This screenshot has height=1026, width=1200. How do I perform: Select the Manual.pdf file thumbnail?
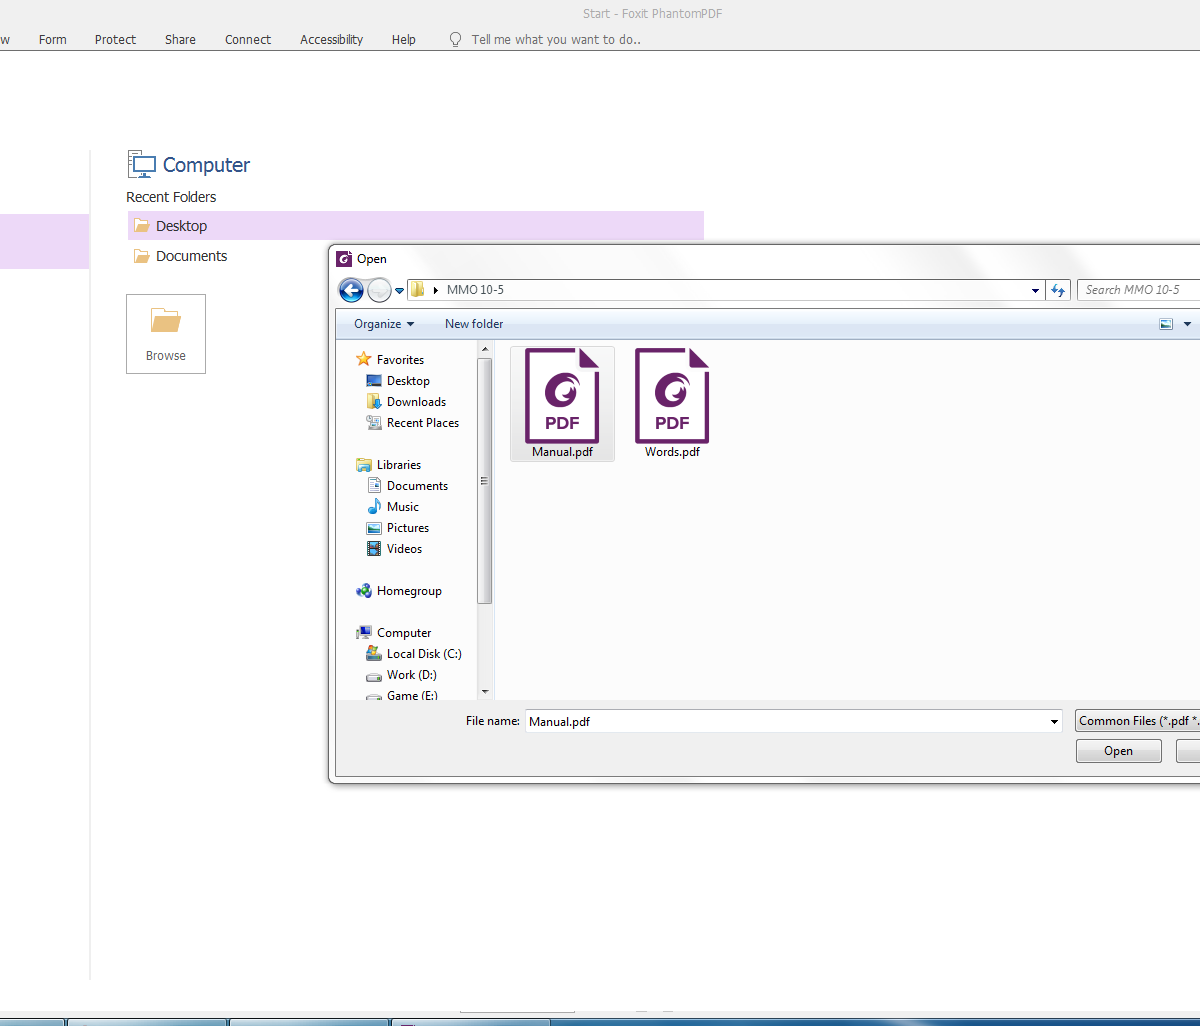(562, 403)
